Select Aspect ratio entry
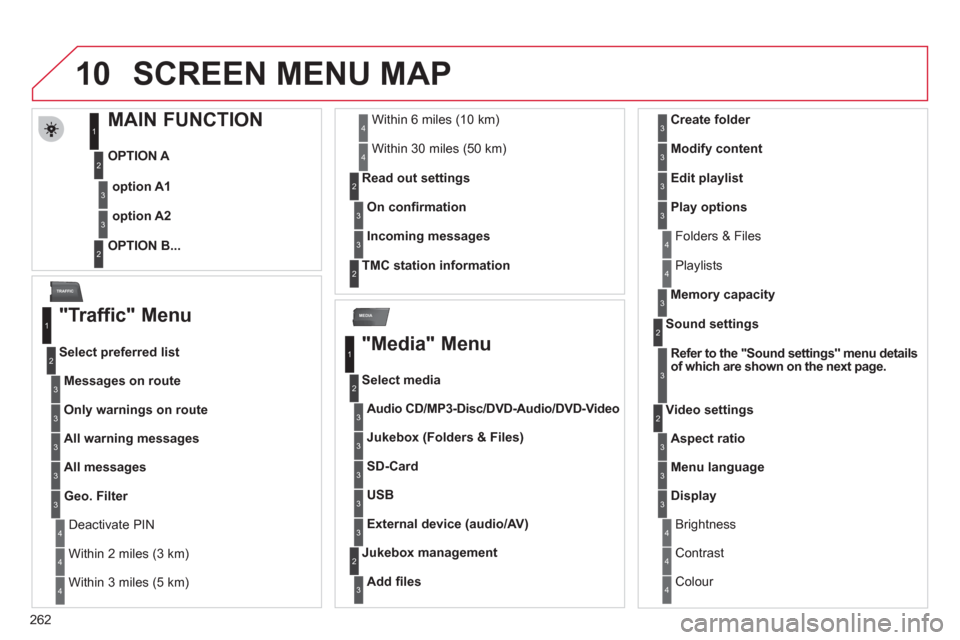The width and height of the screenshot is (960, 640). pos(708,439)
